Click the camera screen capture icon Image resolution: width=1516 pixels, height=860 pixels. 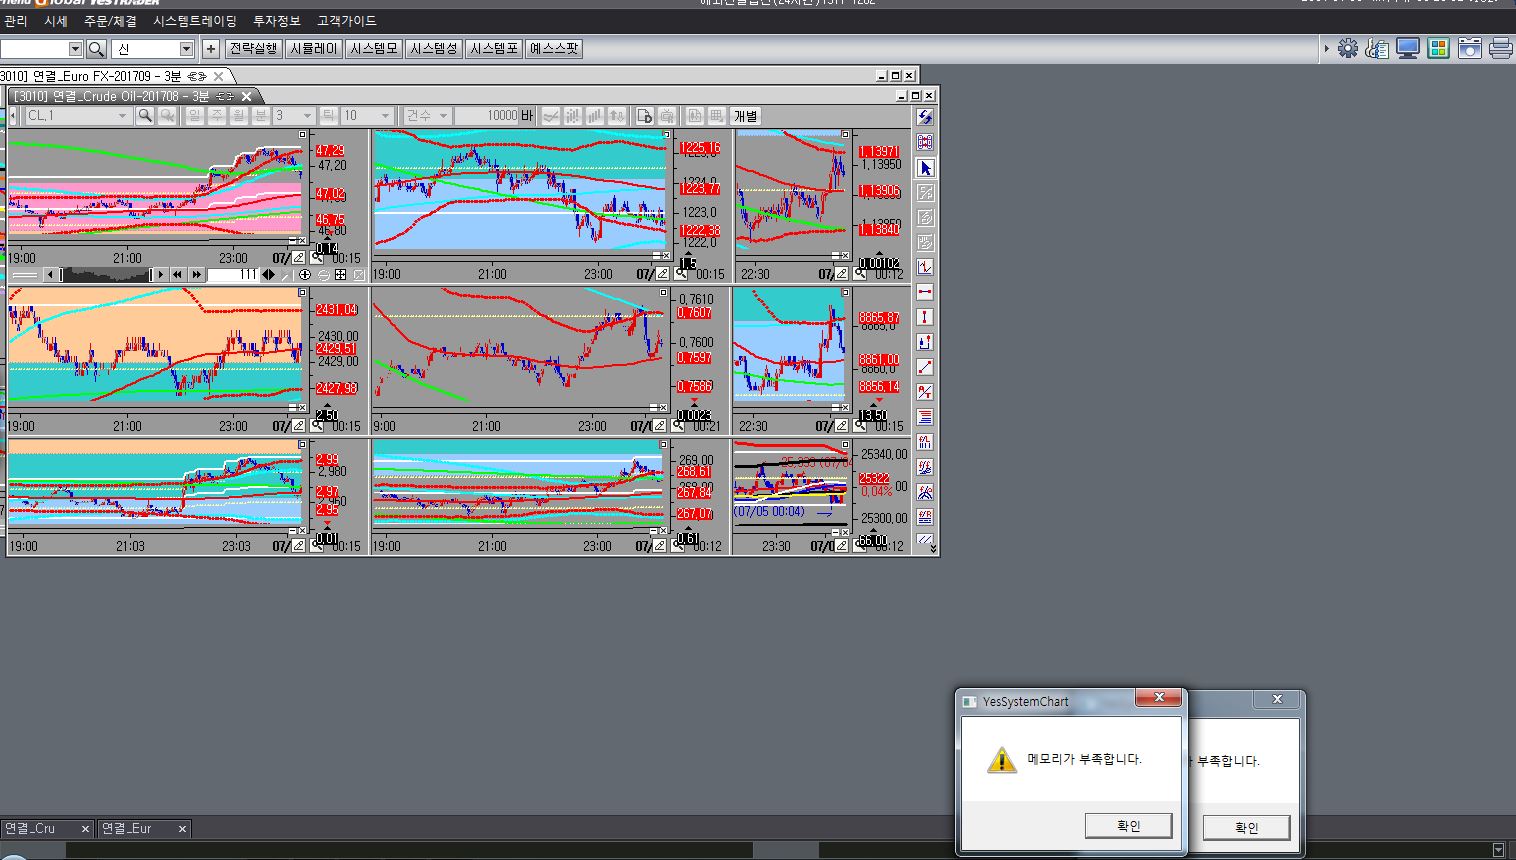(x=1469, y=48)
